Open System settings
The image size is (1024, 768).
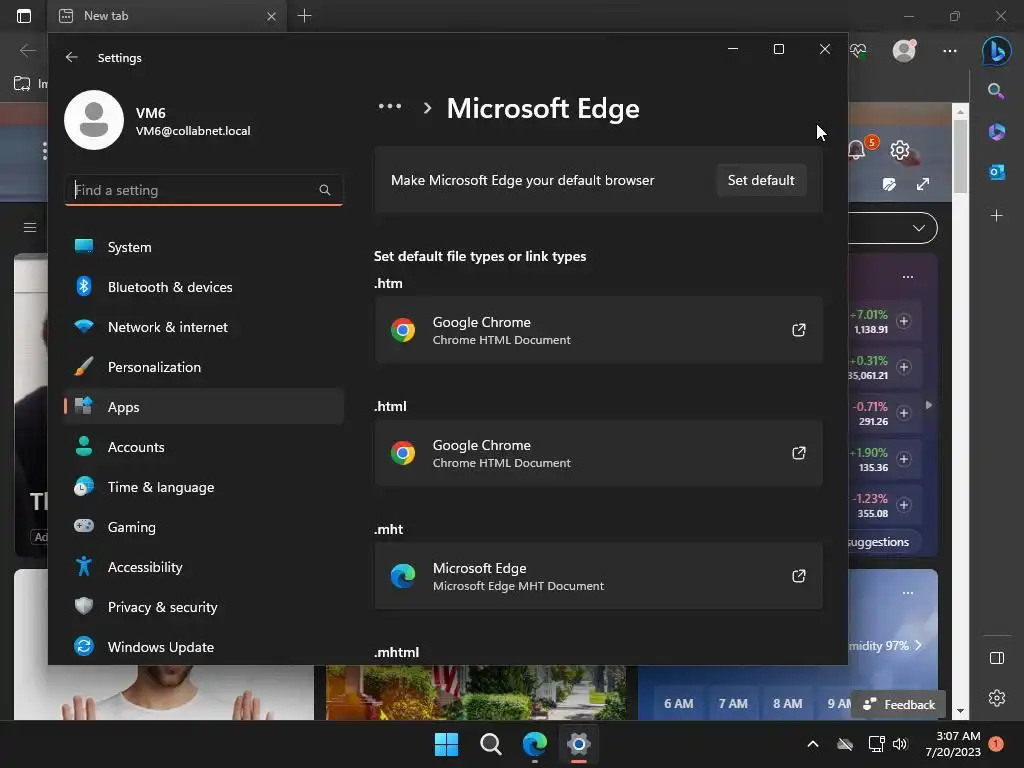(204, 247)
